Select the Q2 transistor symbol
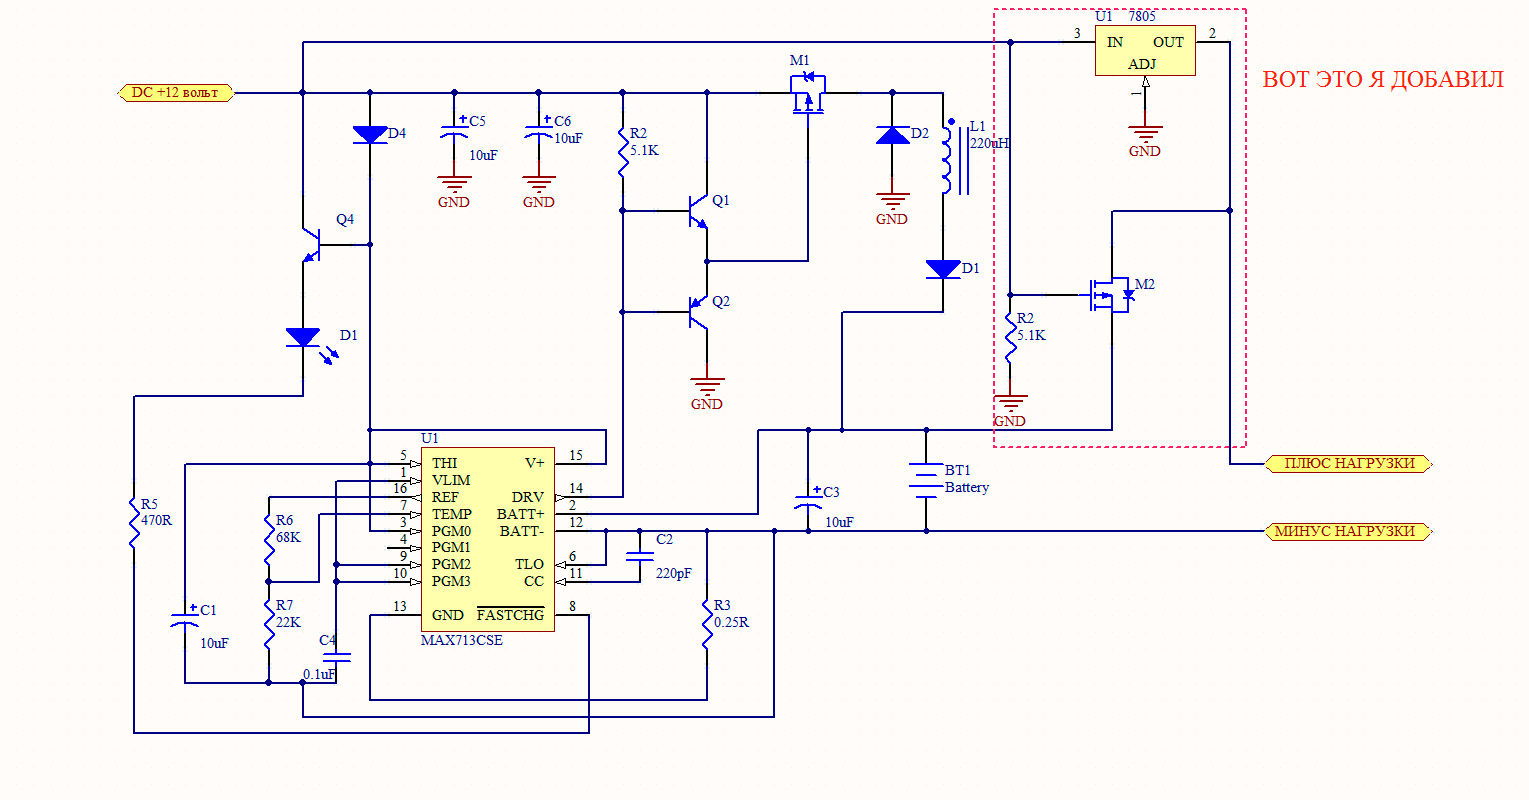The width and height of the screenshot is (1529, 800). click(698, 312)
